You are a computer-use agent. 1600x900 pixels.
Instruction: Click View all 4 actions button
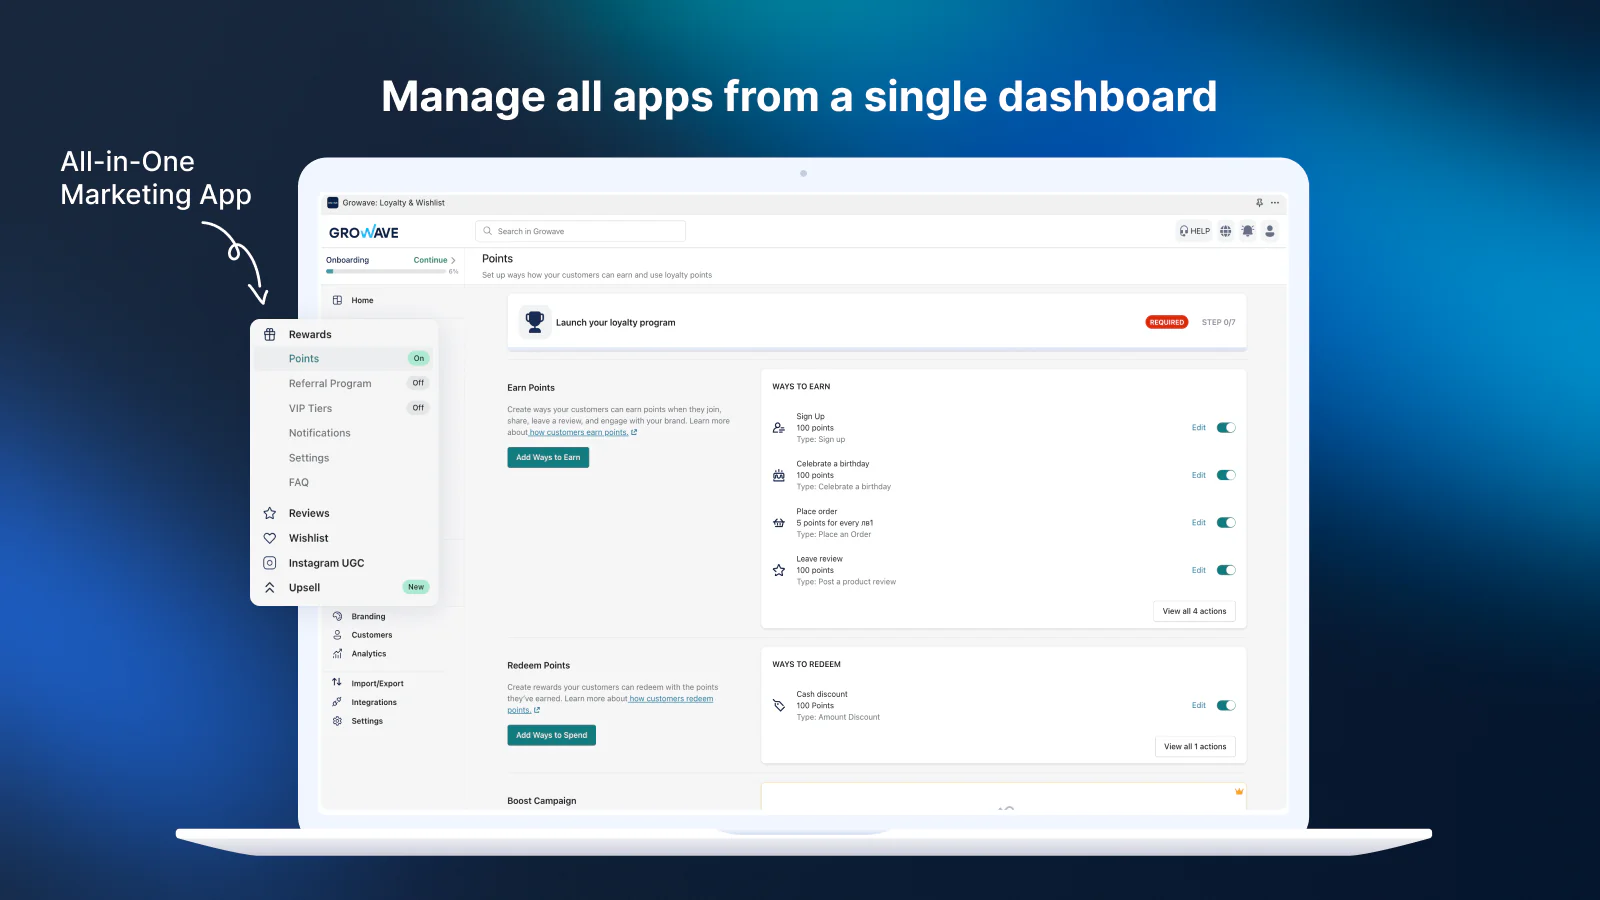click(x=1194, y=611)
